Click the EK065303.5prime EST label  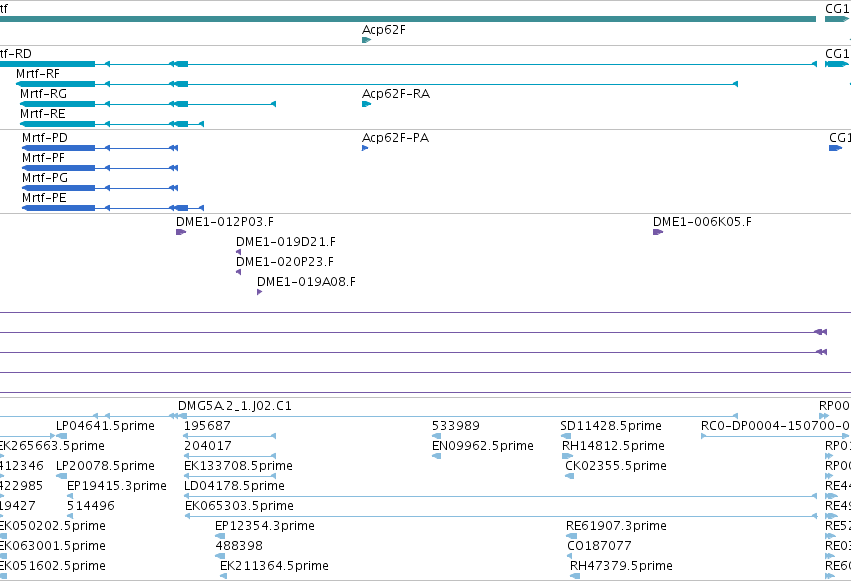click(x=239, y=506)
